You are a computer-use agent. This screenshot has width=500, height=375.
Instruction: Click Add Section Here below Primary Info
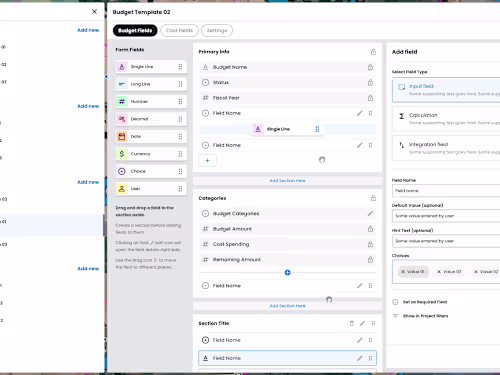point(287,181)
